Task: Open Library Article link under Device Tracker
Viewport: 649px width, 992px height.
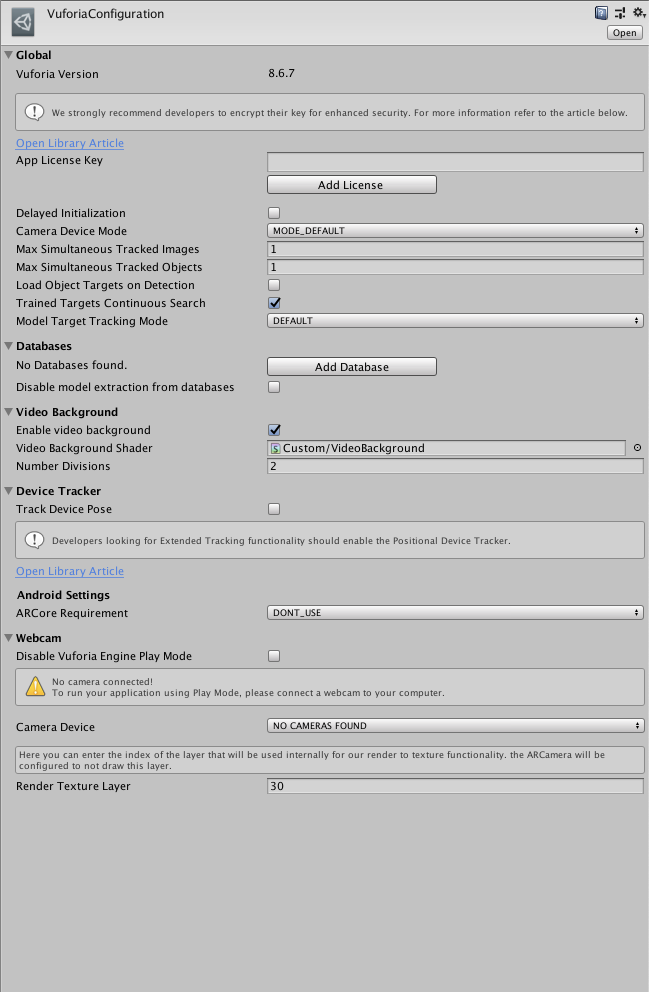Action: (x=70, y=571)
